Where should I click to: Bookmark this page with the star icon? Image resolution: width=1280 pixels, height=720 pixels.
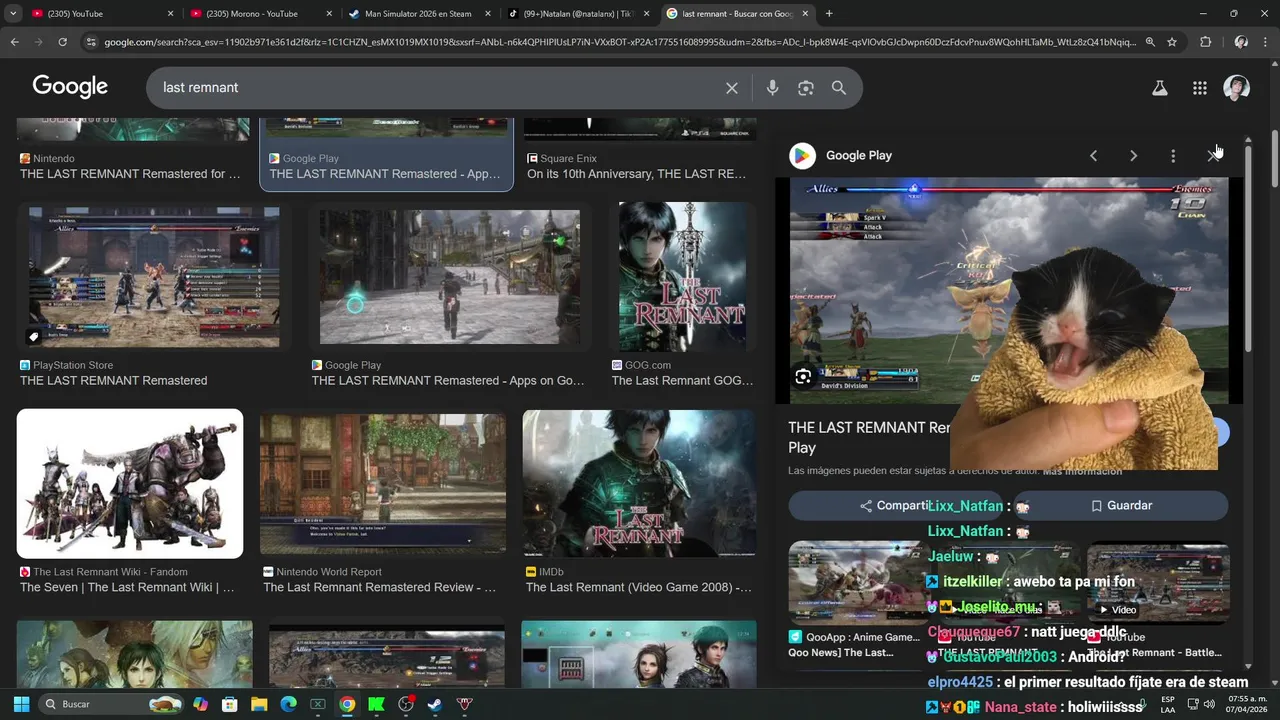point(1172,42)
